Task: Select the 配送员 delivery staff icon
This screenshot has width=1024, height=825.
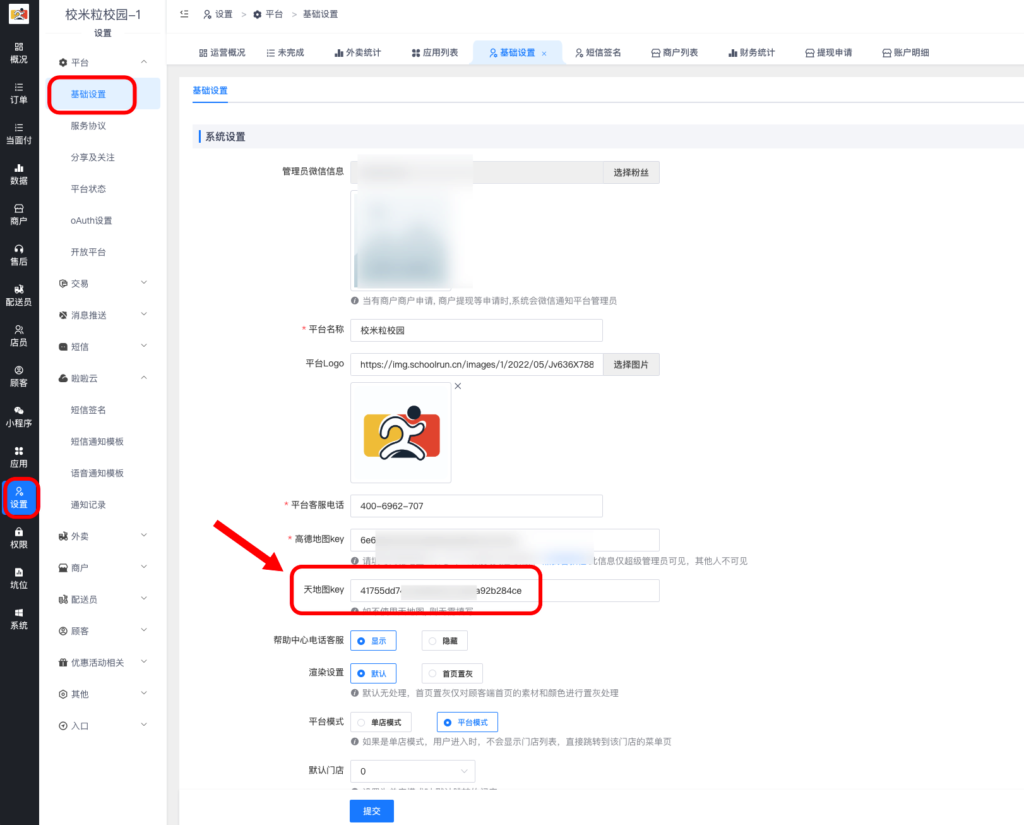Action: coord(18,295)
